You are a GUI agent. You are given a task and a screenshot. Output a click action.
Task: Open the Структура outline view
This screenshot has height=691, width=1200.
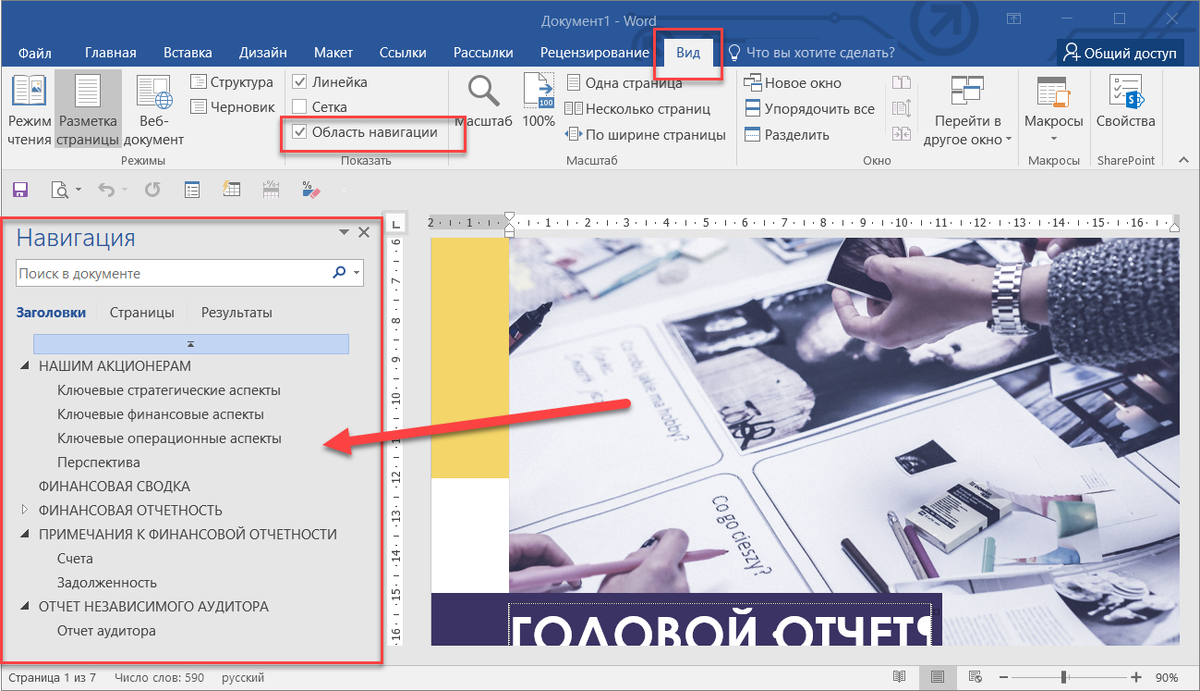[x=232, y=82]
